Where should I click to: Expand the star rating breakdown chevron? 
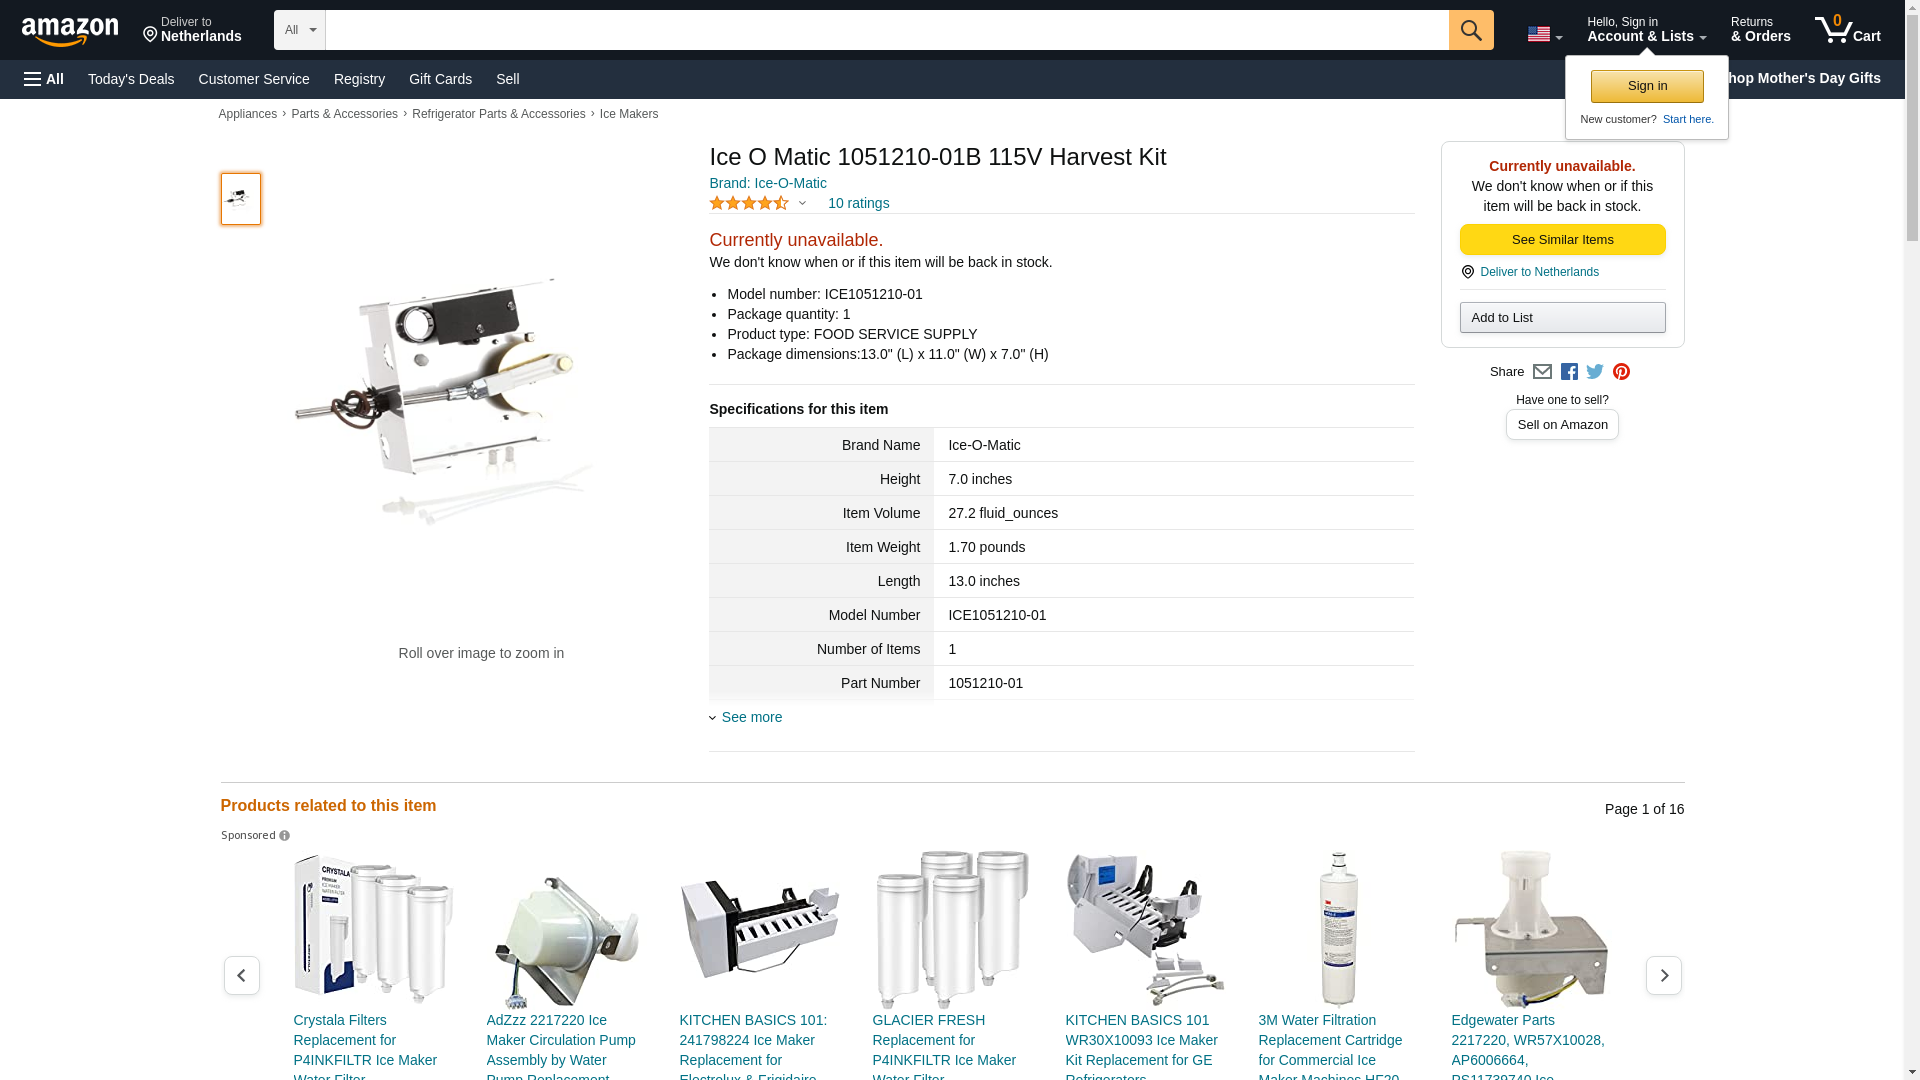(802, 204)
